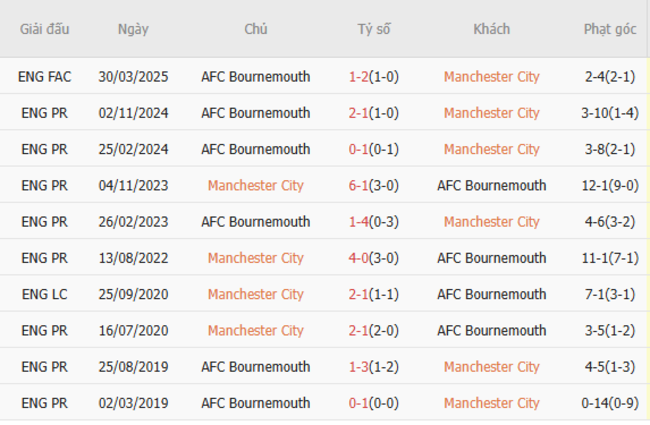
Task: Click the Giải đấu column header
Action: pos(45,29)
